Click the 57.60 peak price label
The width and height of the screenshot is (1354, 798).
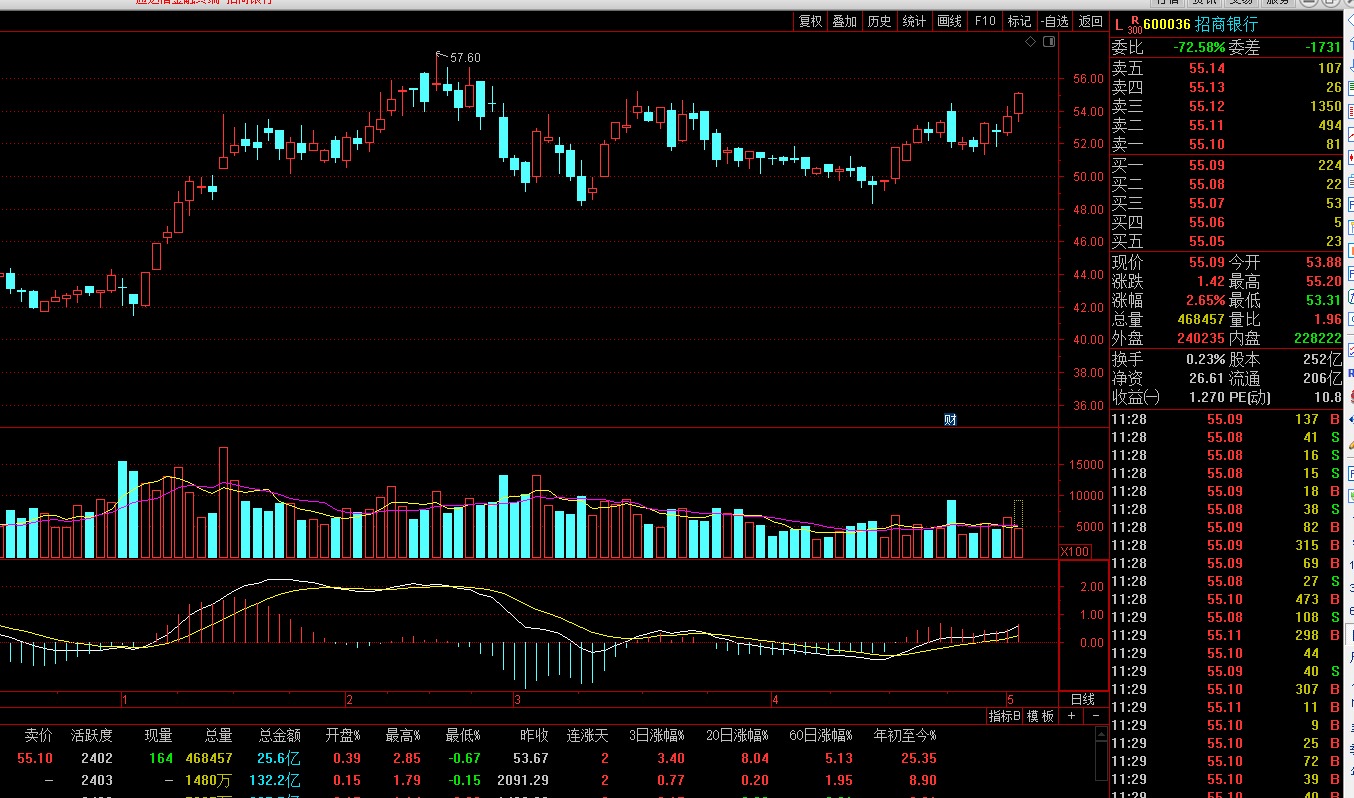tap(464, 58)
